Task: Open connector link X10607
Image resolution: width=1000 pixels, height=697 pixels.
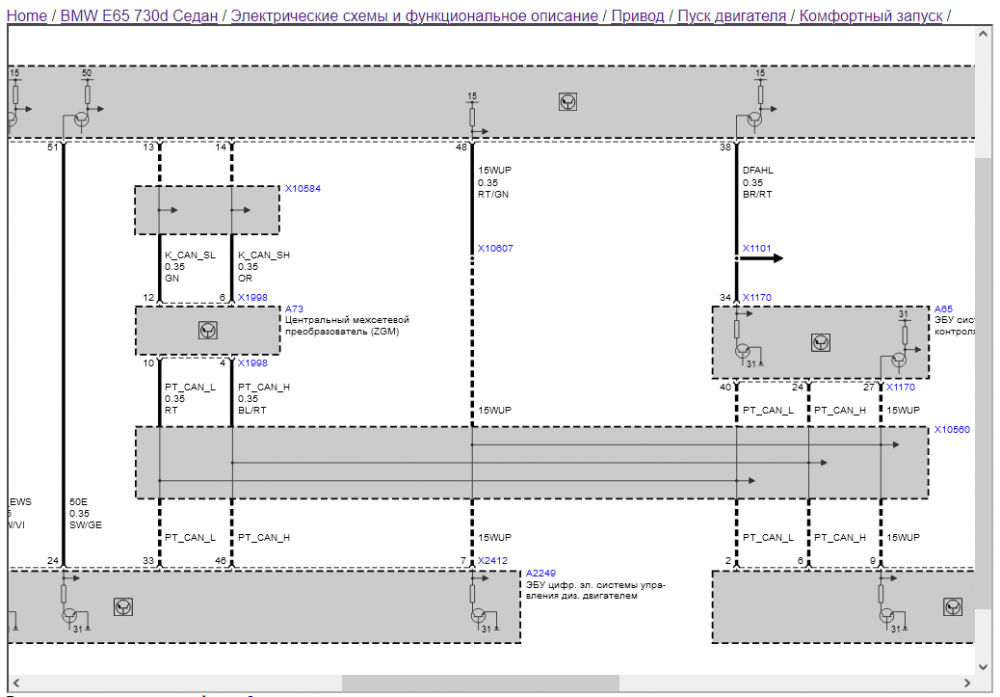Action: [496, 248]
